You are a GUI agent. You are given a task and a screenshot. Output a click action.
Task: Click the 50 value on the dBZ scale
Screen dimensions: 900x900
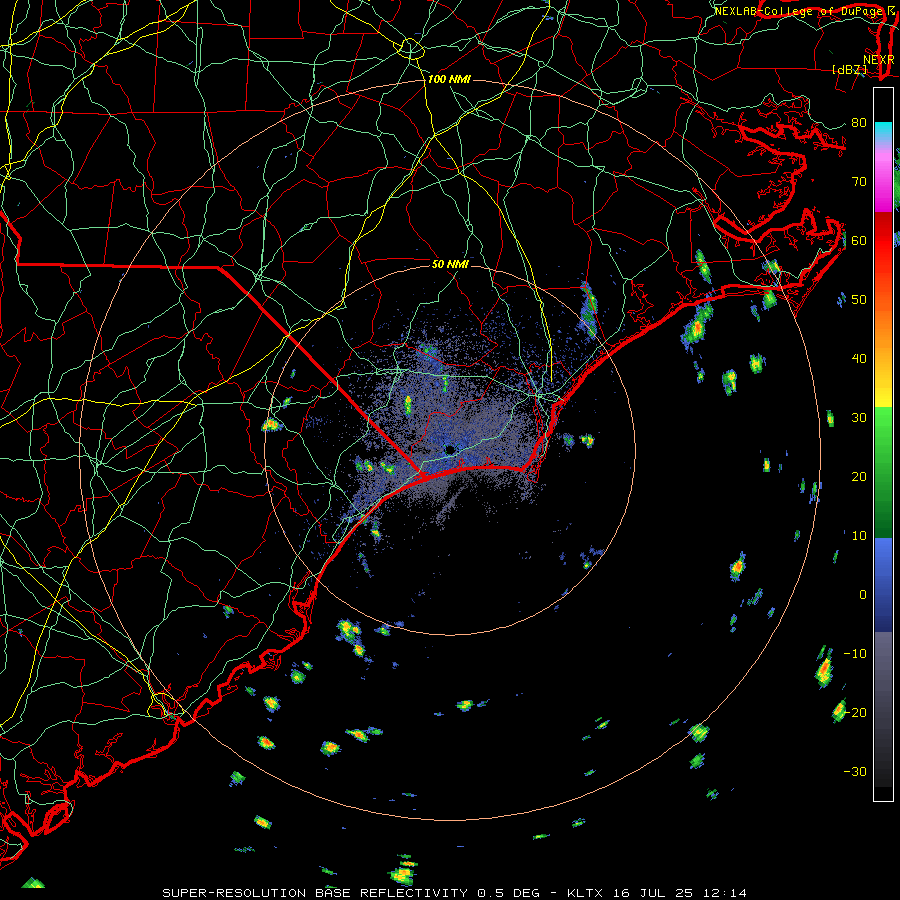coord(859,300)
